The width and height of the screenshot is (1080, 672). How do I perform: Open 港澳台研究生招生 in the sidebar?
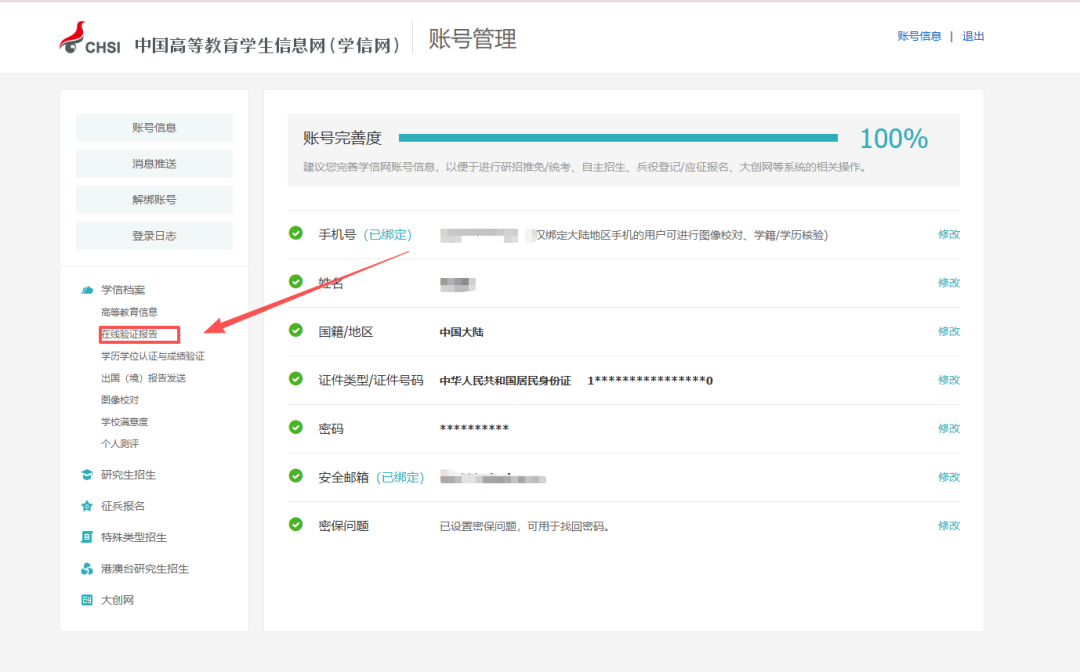click(x=145, y=569)
